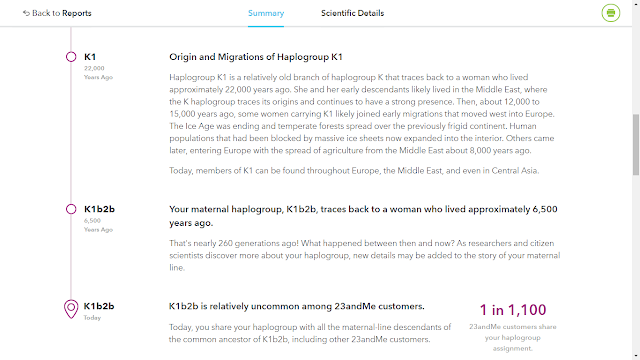Go Back to Reports link
This screenshot has height=360, width=640.
(x=57, y=13)
